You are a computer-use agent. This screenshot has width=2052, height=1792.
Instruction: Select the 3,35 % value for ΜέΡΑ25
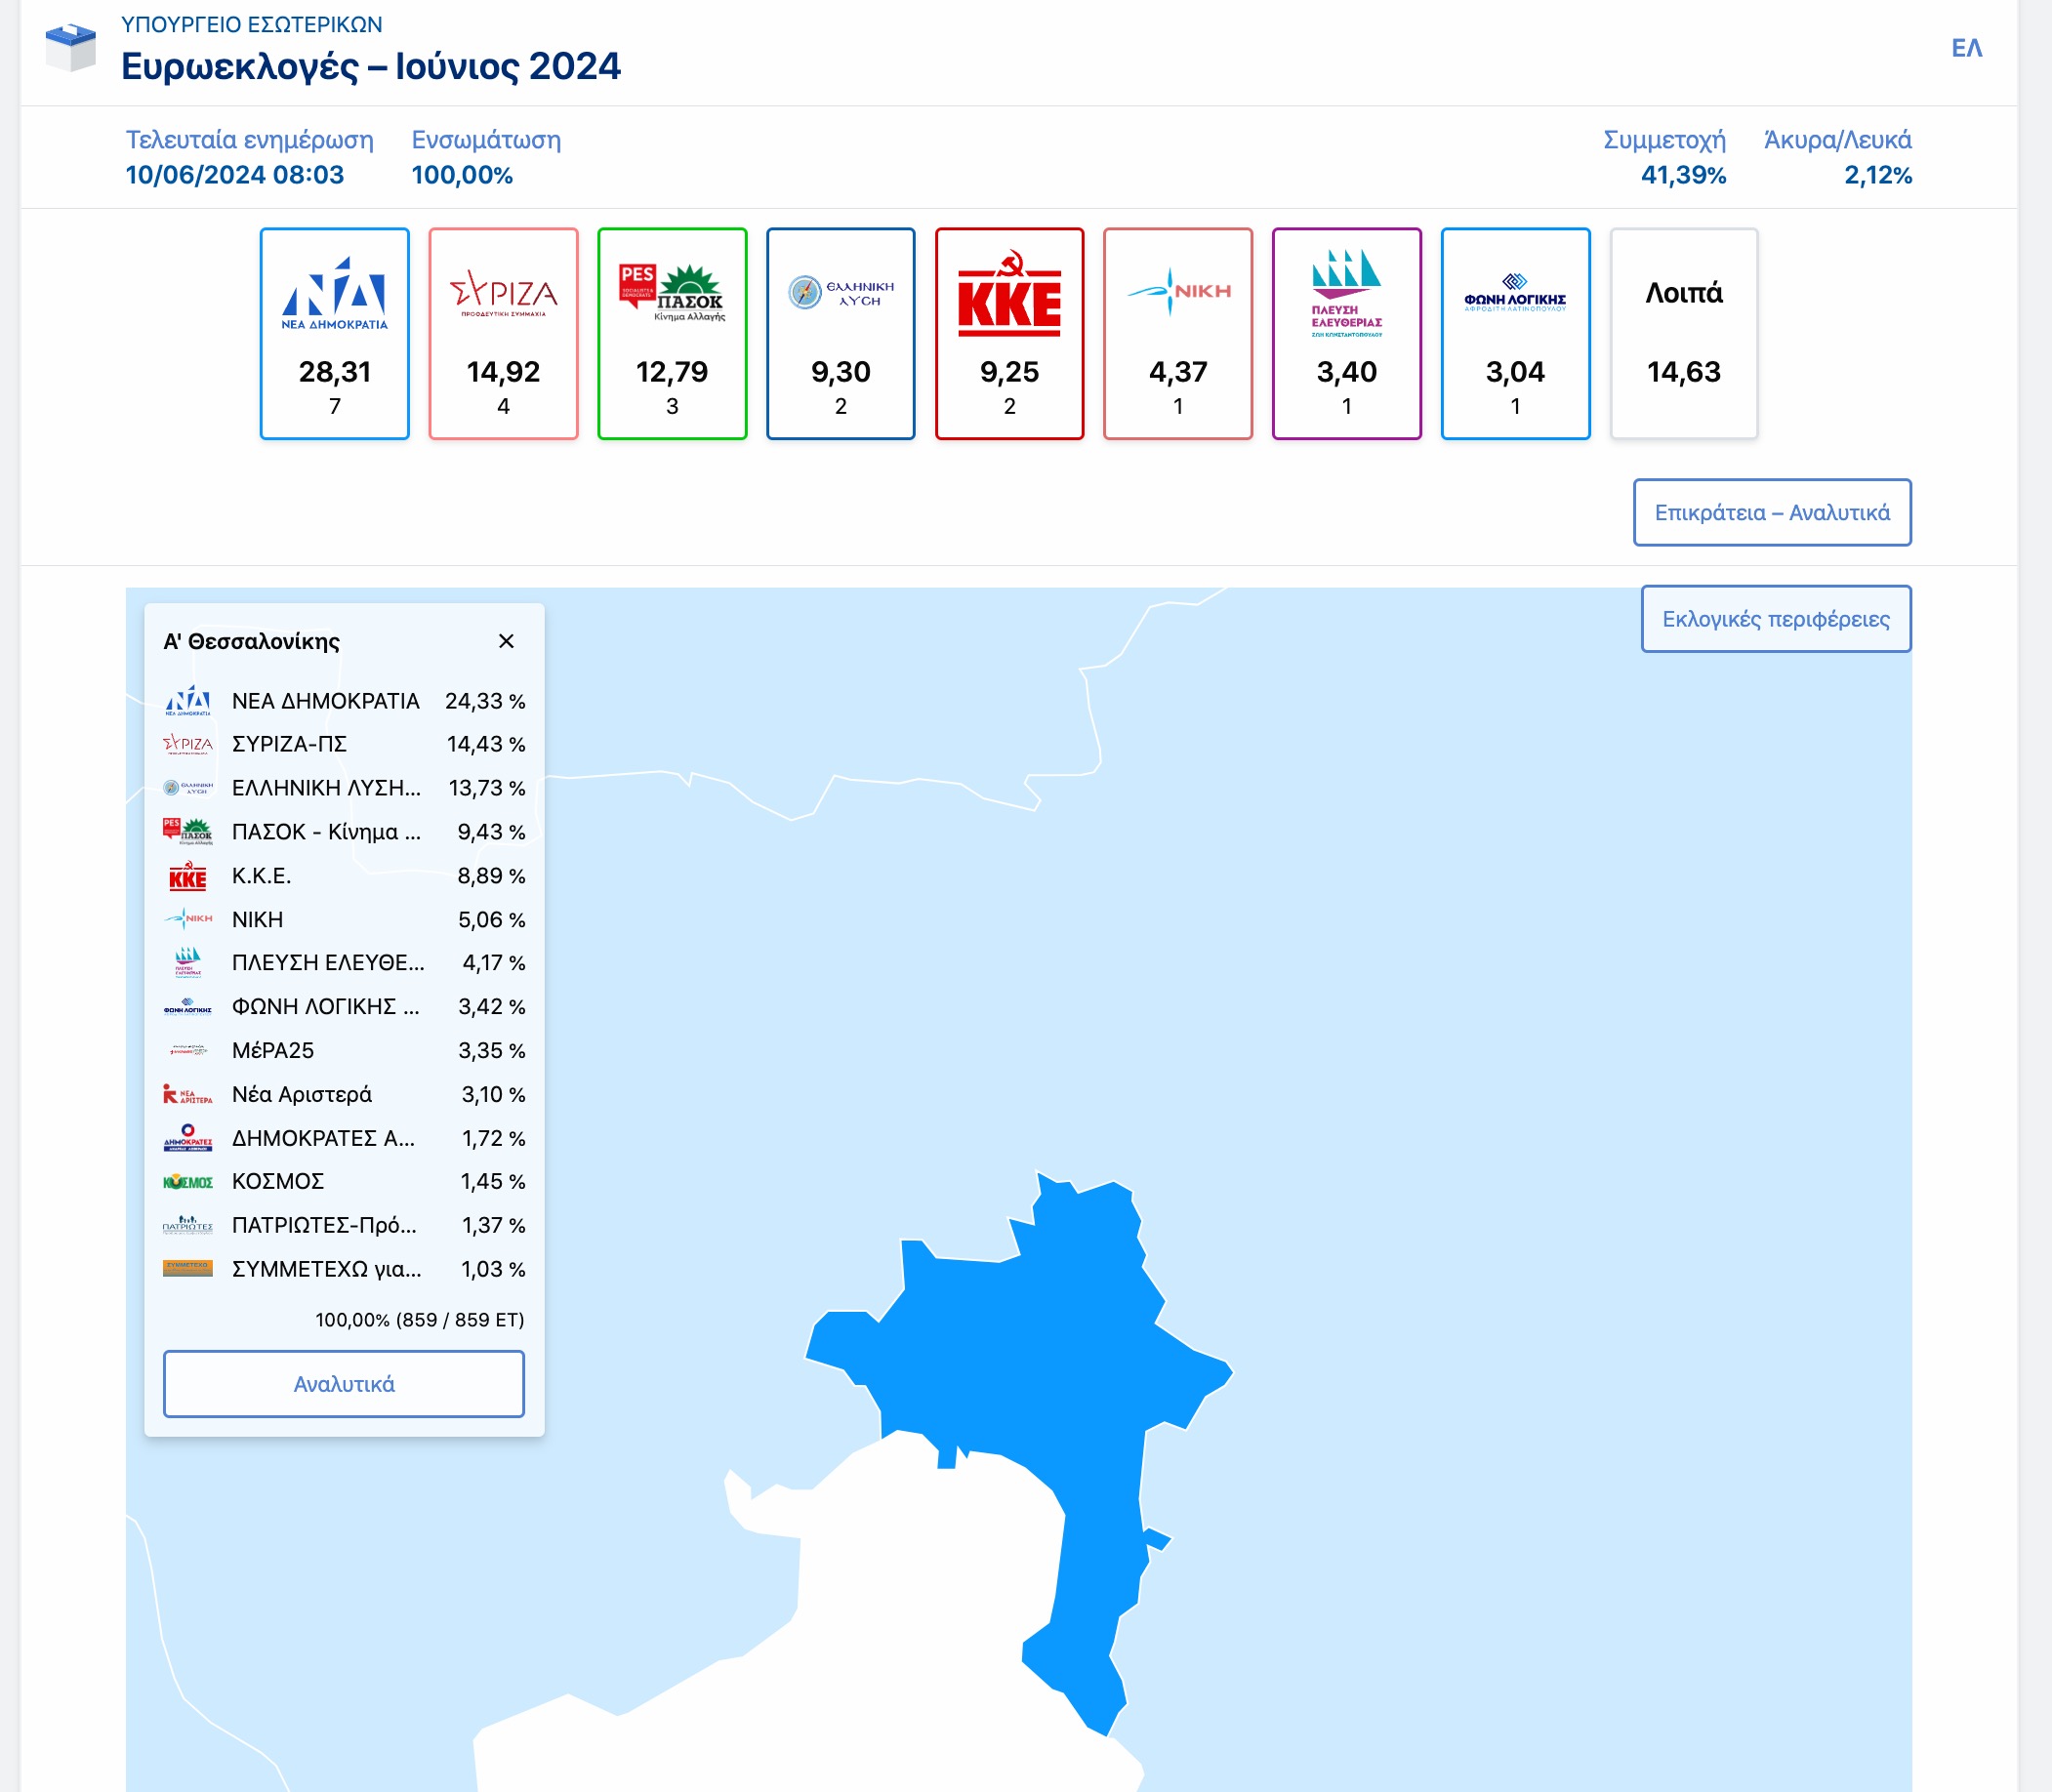pyautogui.click(x=492, y=1051)
